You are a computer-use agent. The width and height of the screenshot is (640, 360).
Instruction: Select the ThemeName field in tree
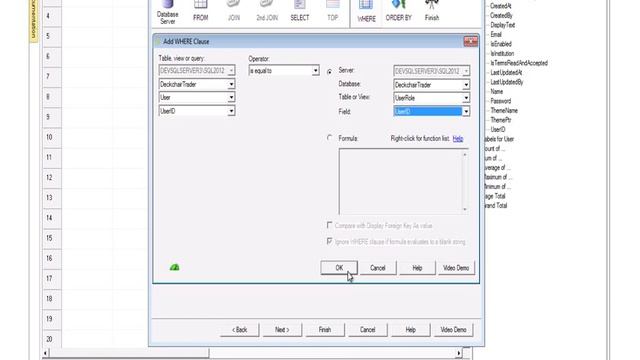504,110
